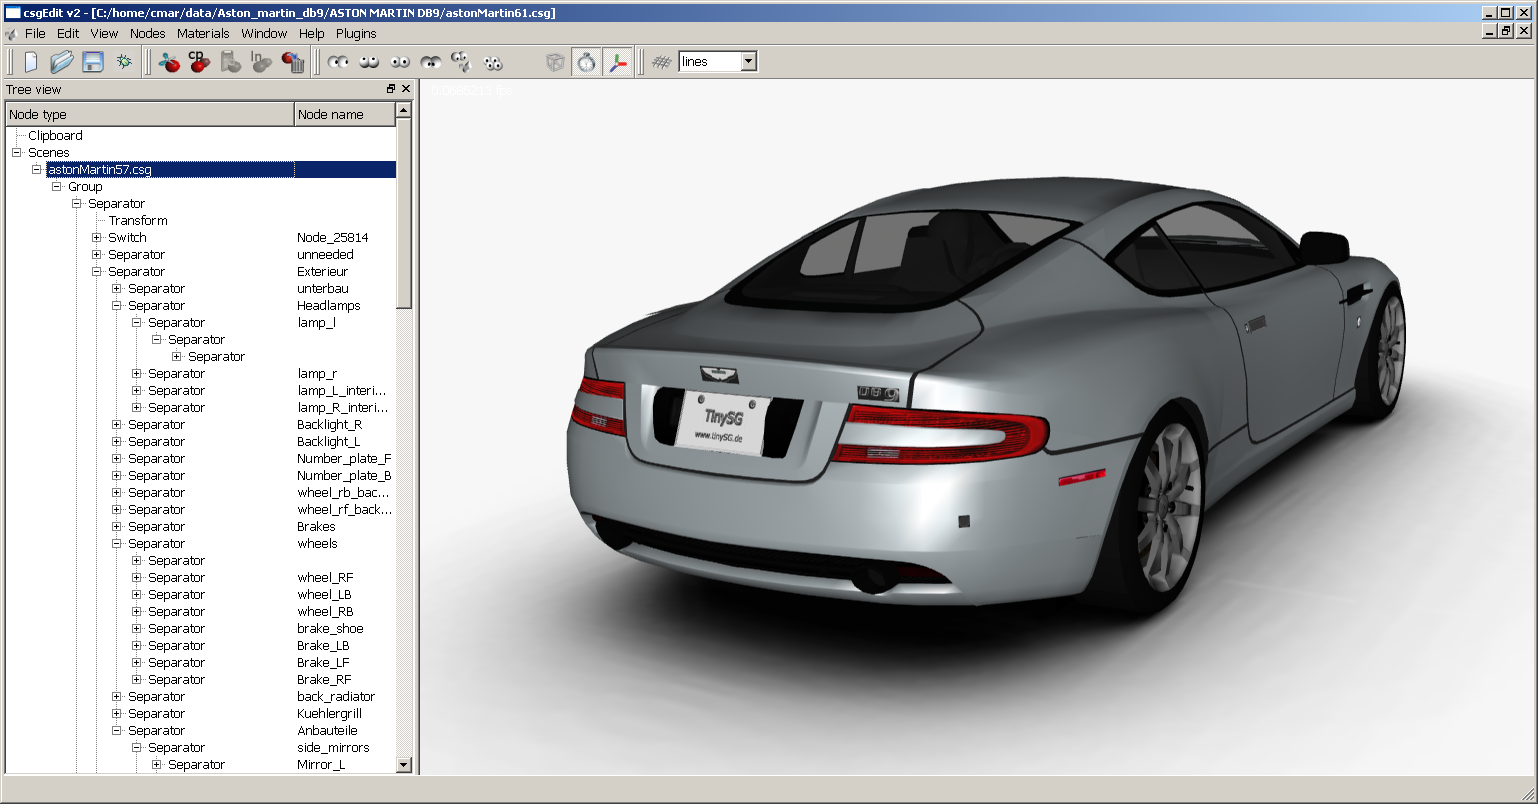Toggle the stopwatch FPS timer button

point(586,62)
